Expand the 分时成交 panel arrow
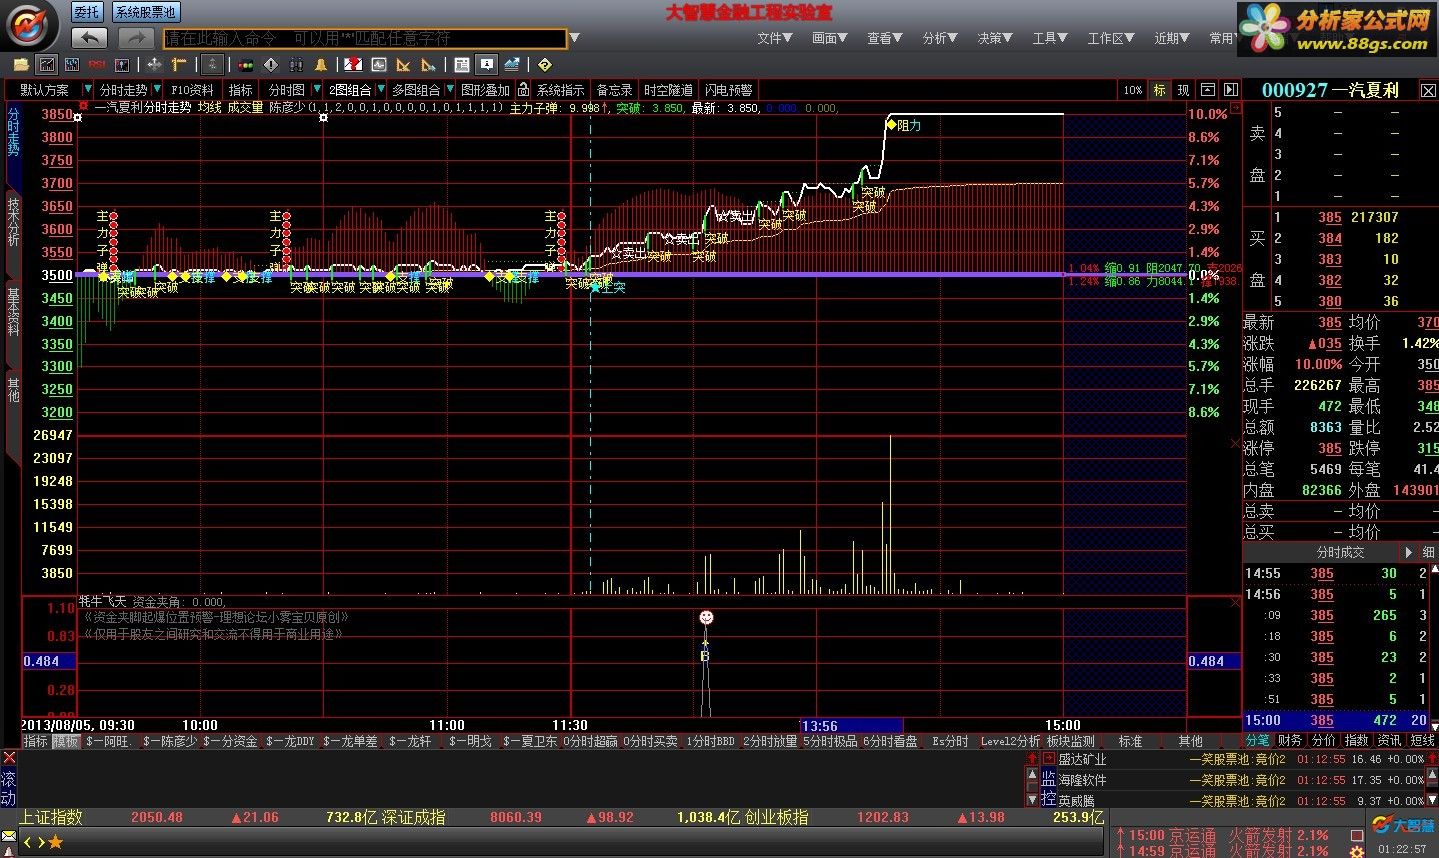Screen dimensions: 1439x858 [1409, 552]
